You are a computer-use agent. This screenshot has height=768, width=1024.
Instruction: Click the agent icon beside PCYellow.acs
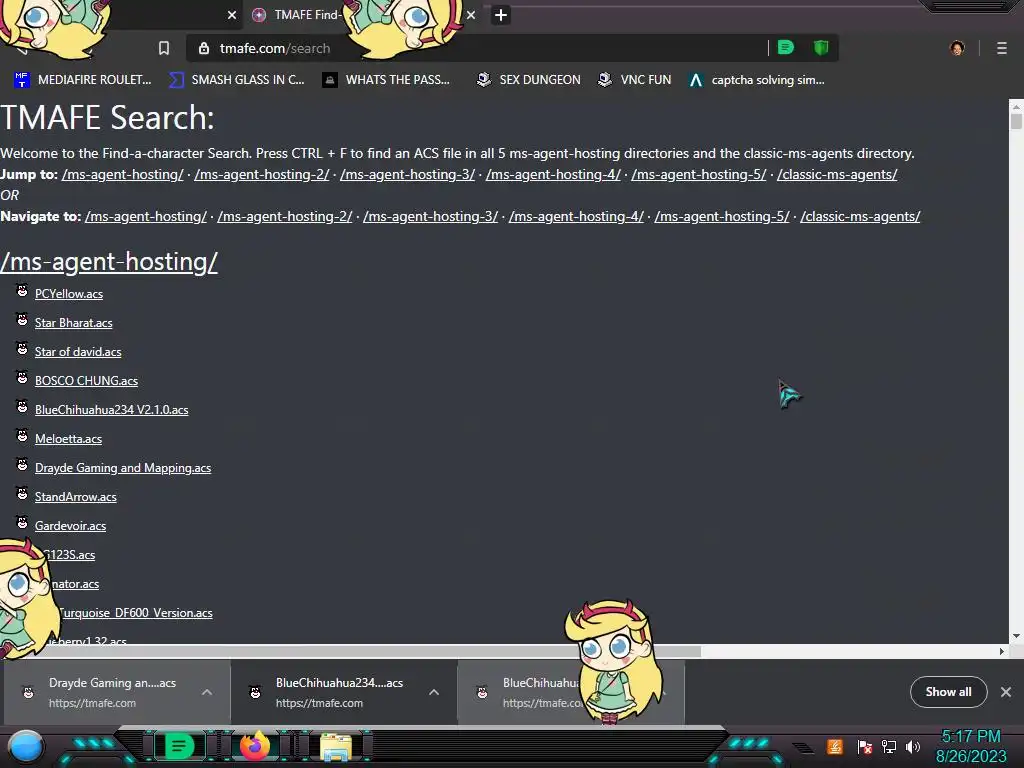click(22, 291)
